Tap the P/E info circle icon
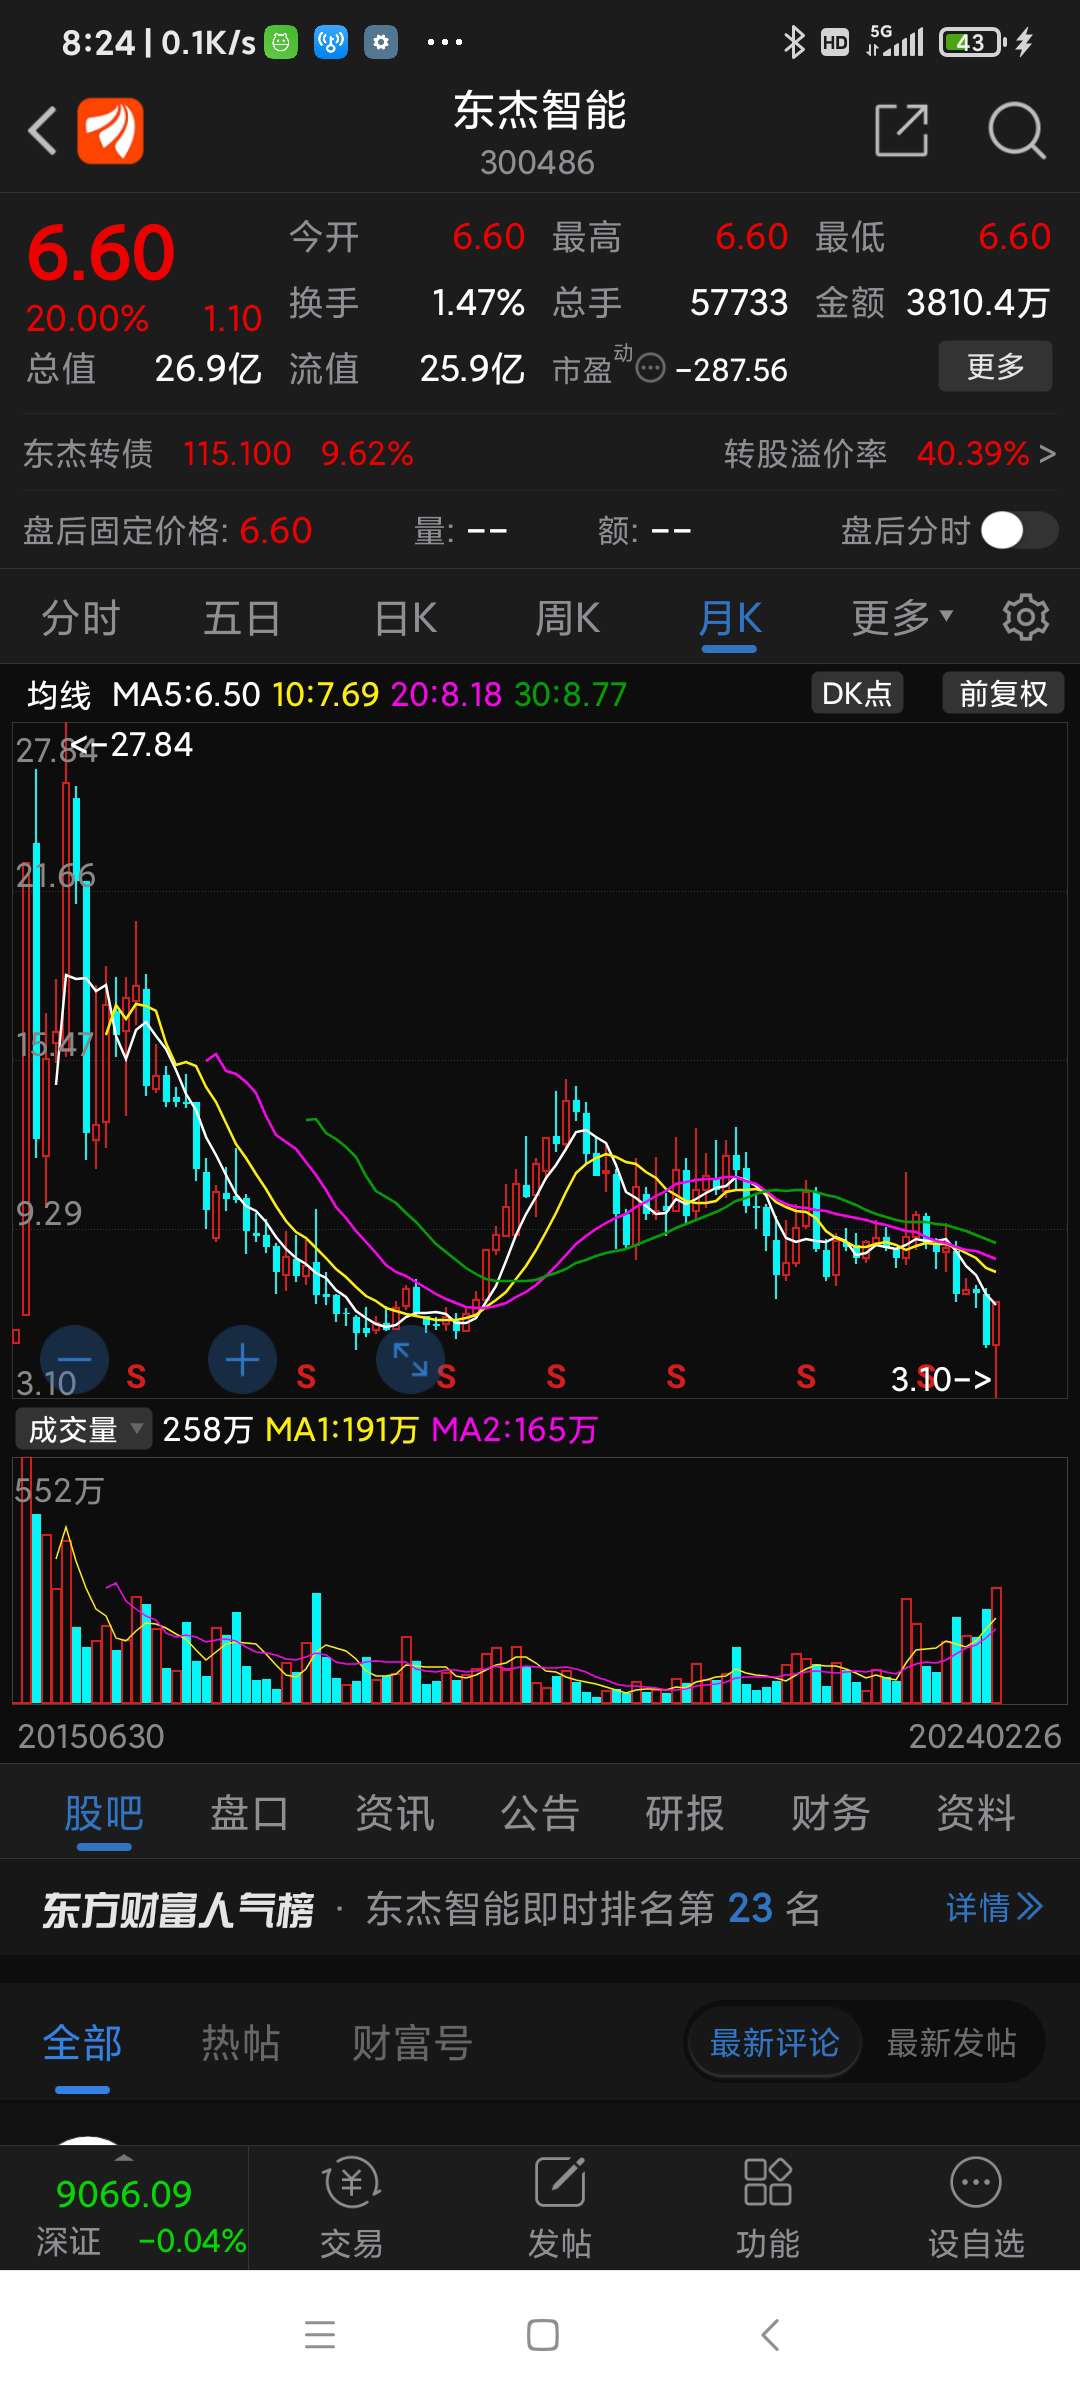The image size is (1080, 2400). 651,369
